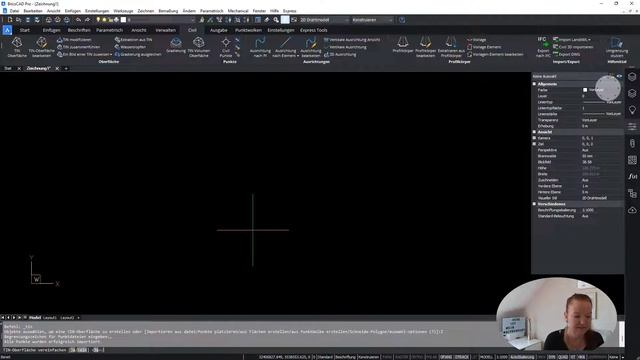Open Profilkörper bearbeiten tool
Viewport: 640px width, 360px height.
coord(425,47)
